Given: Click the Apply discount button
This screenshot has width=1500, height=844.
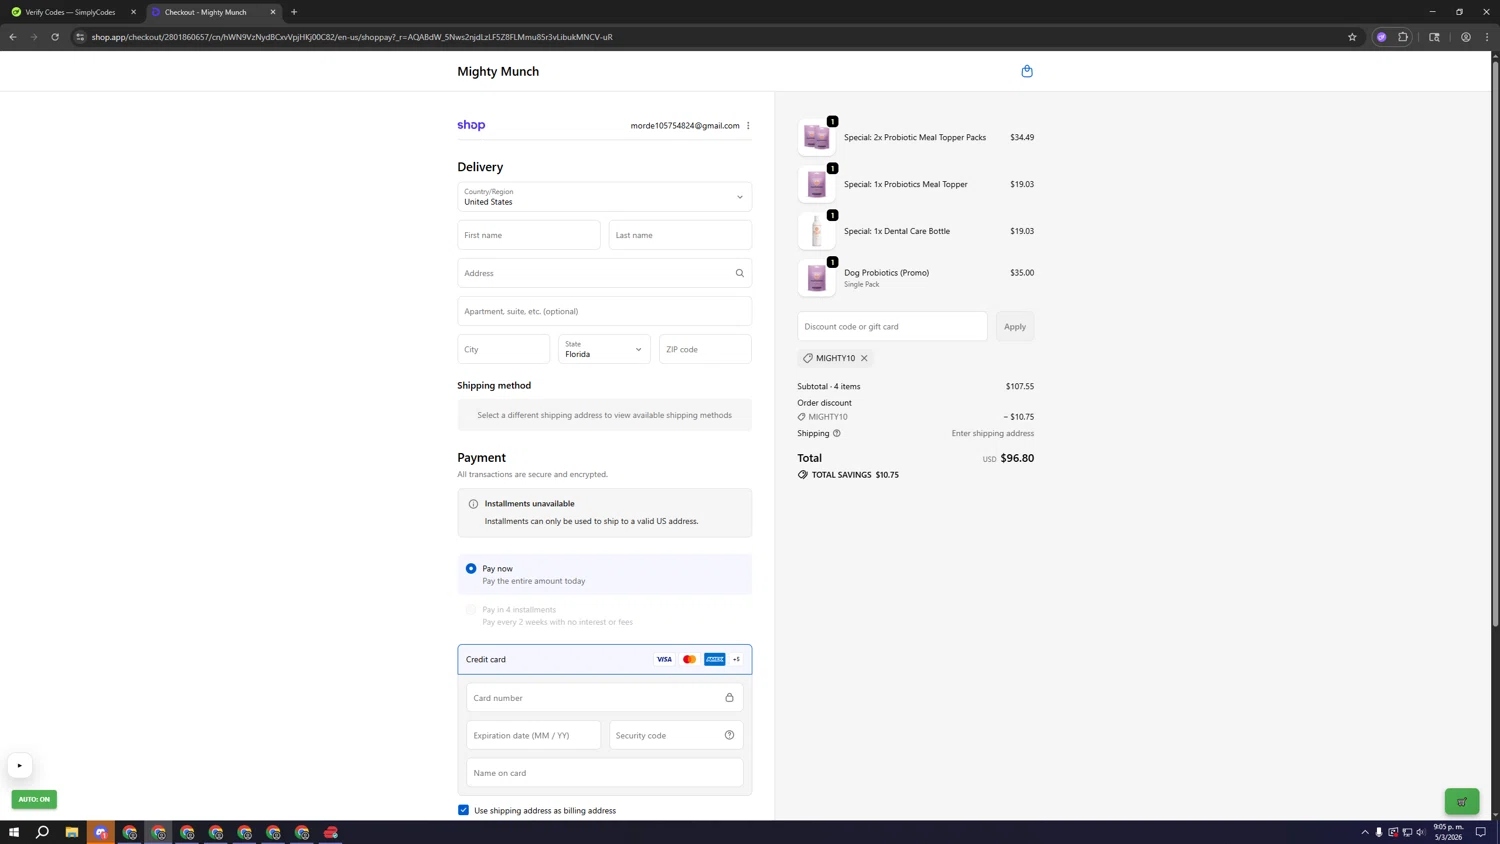Looking at the screenshot, I should tap(1014, 326).
